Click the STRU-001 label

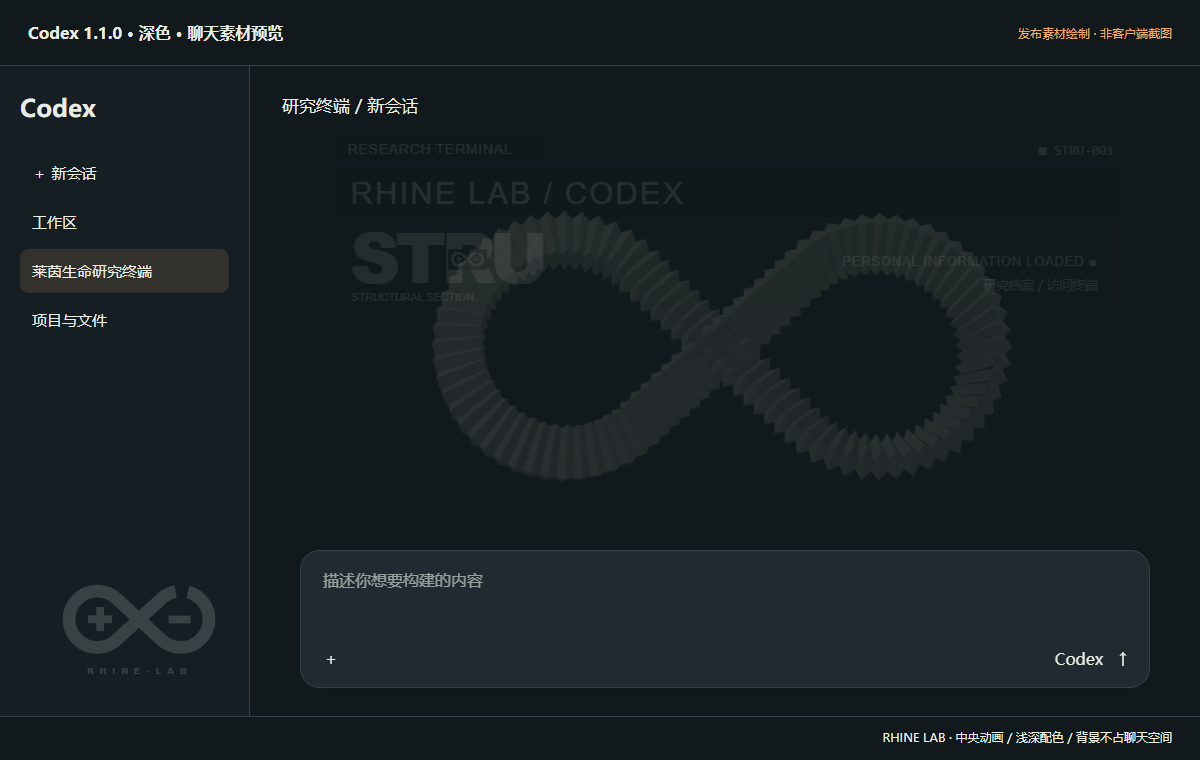click(x=1076, y=151)
